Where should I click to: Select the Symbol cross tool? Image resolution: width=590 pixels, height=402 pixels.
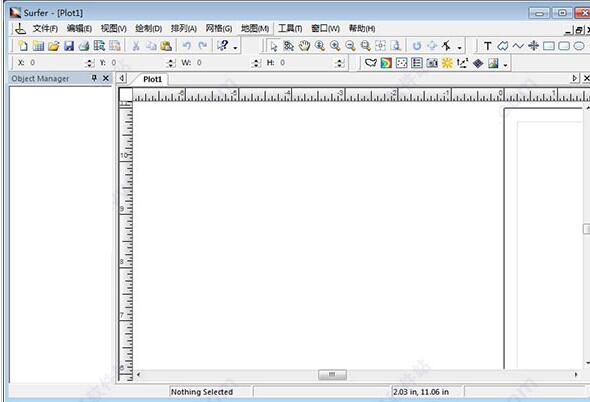(x=533, y=46)
